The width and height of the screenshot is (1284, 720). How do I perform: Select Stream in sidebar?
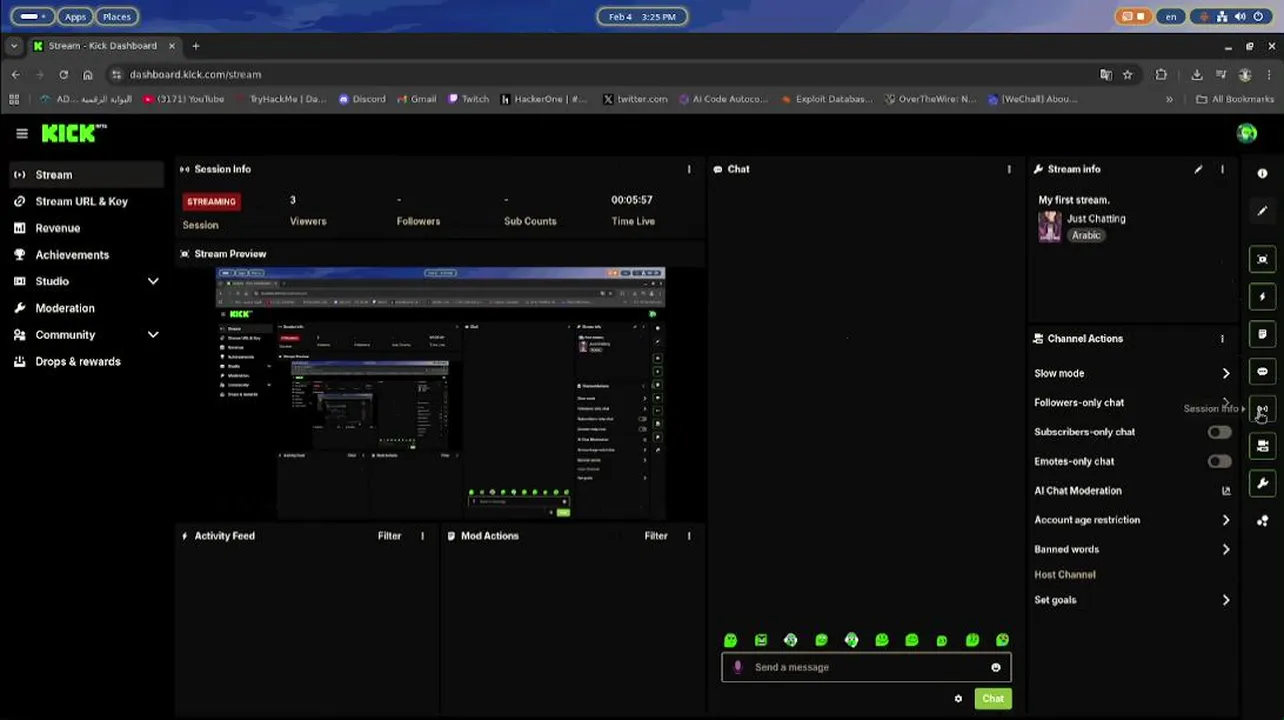[x=86, y=175]
